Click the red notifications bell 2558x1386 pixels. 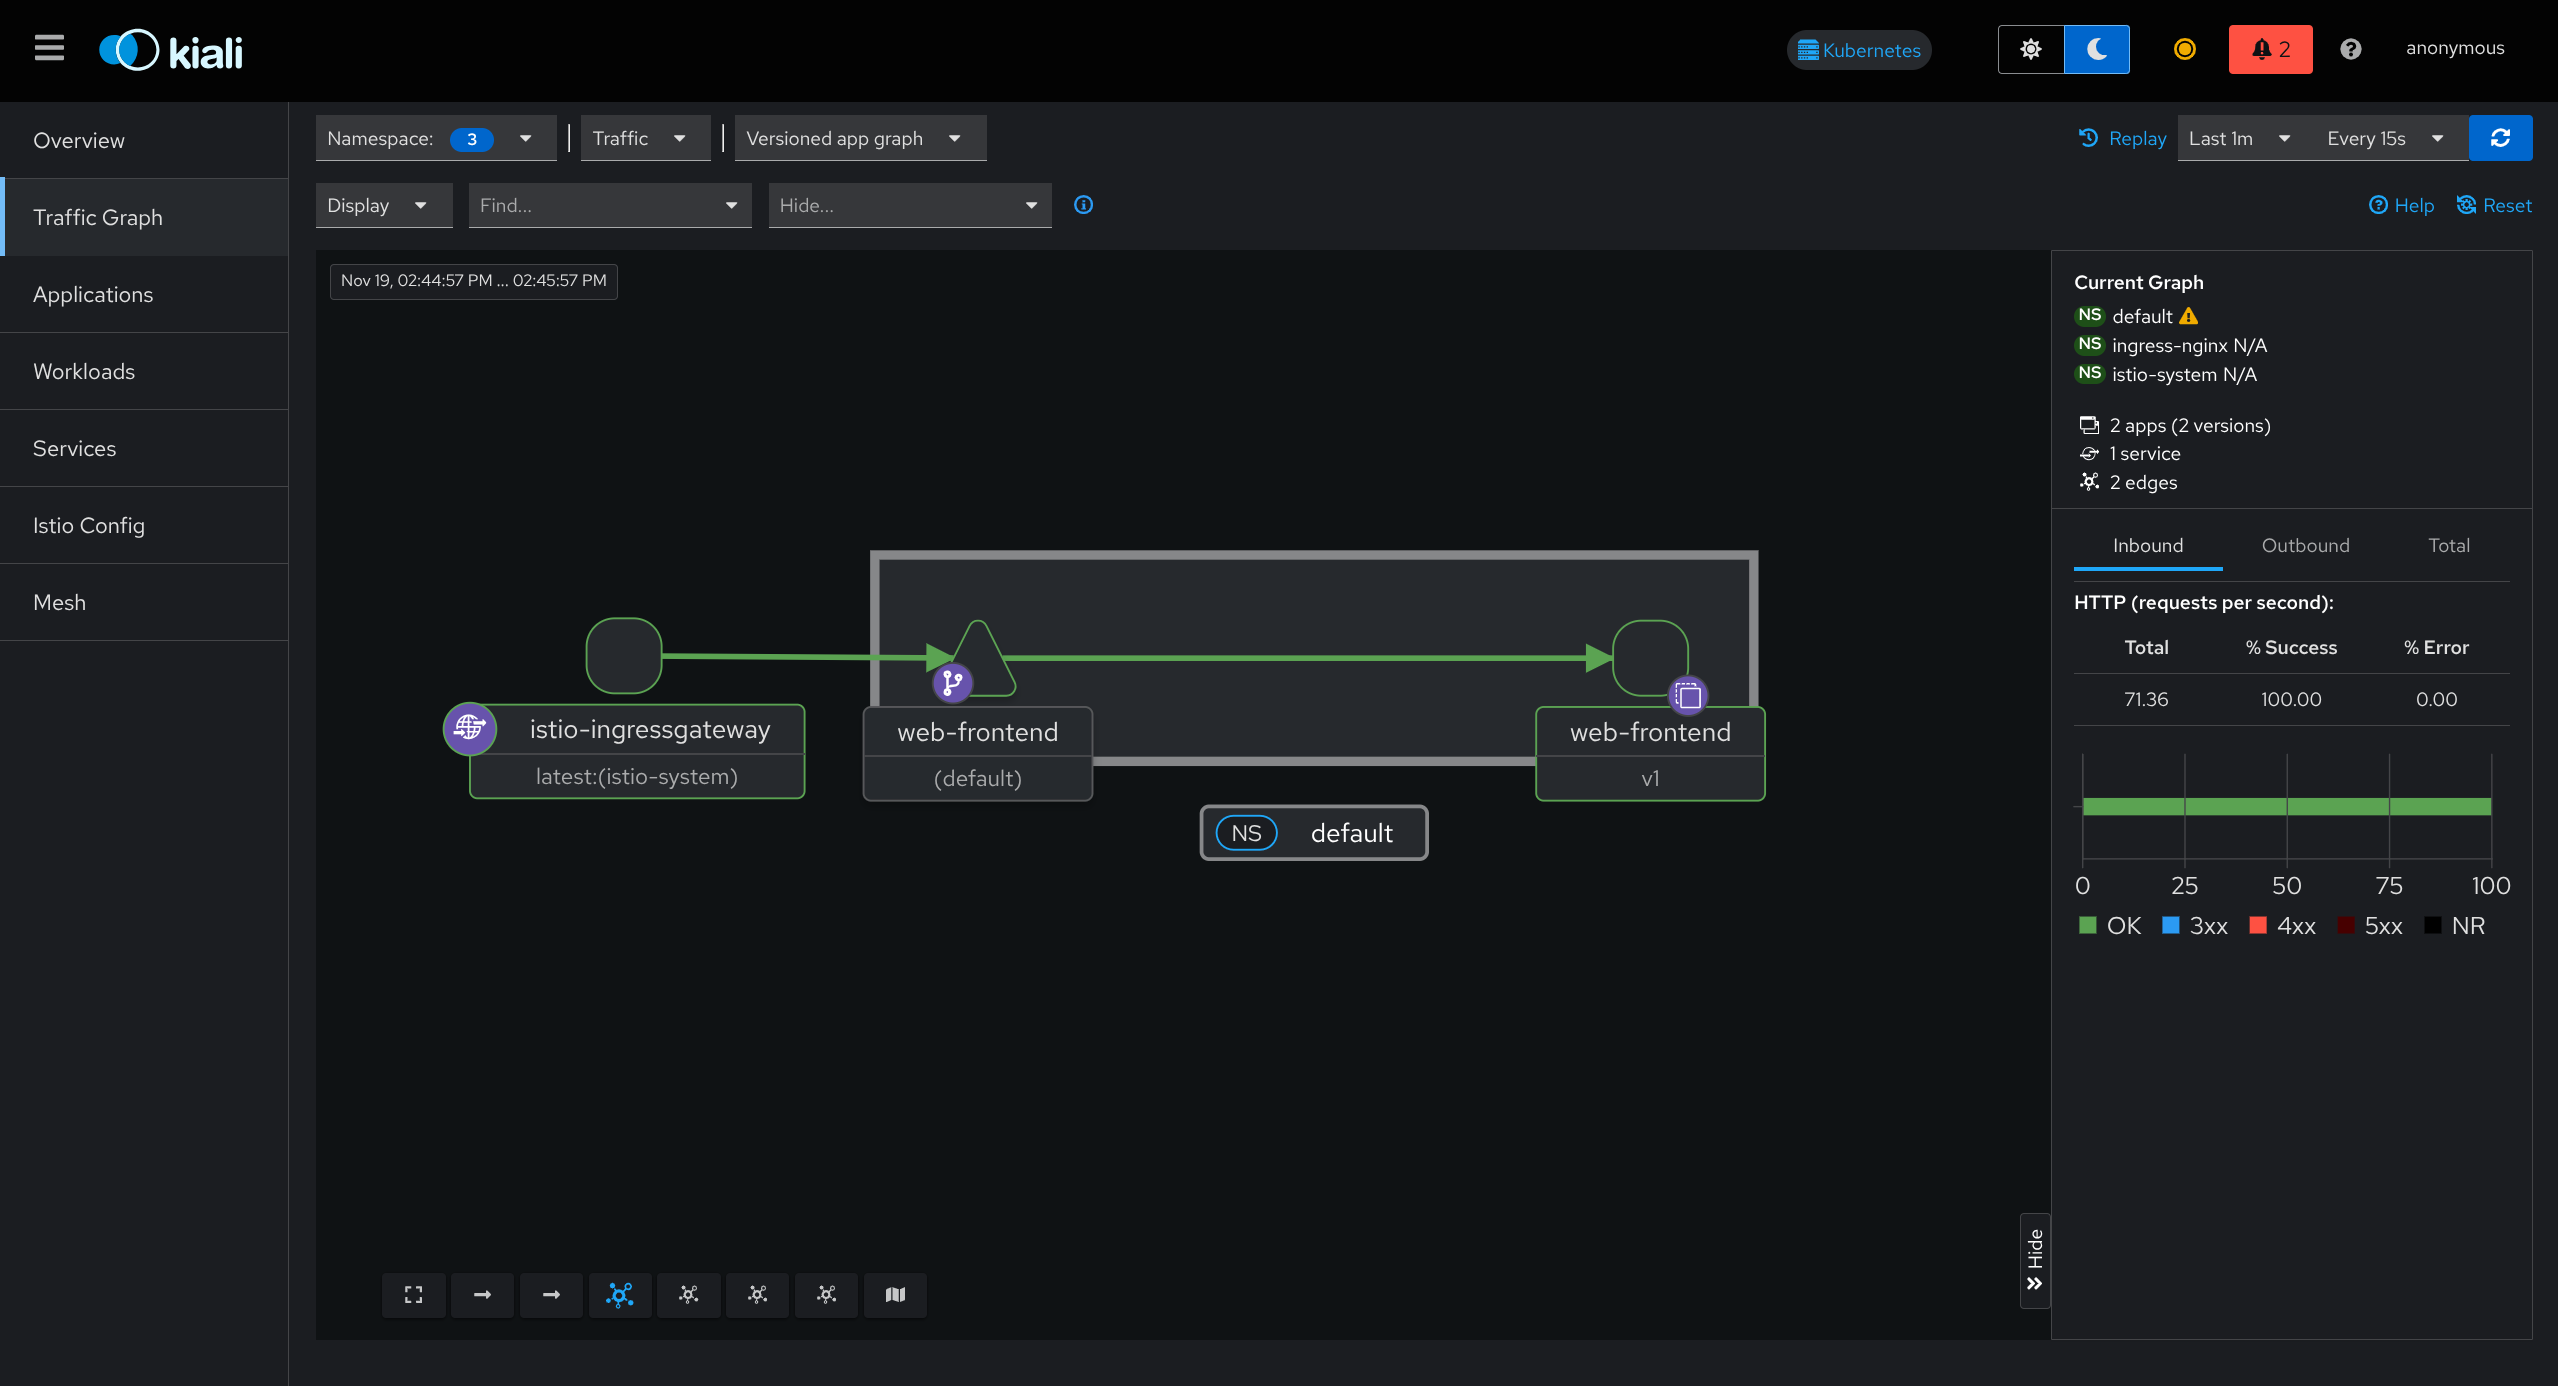2270,49
